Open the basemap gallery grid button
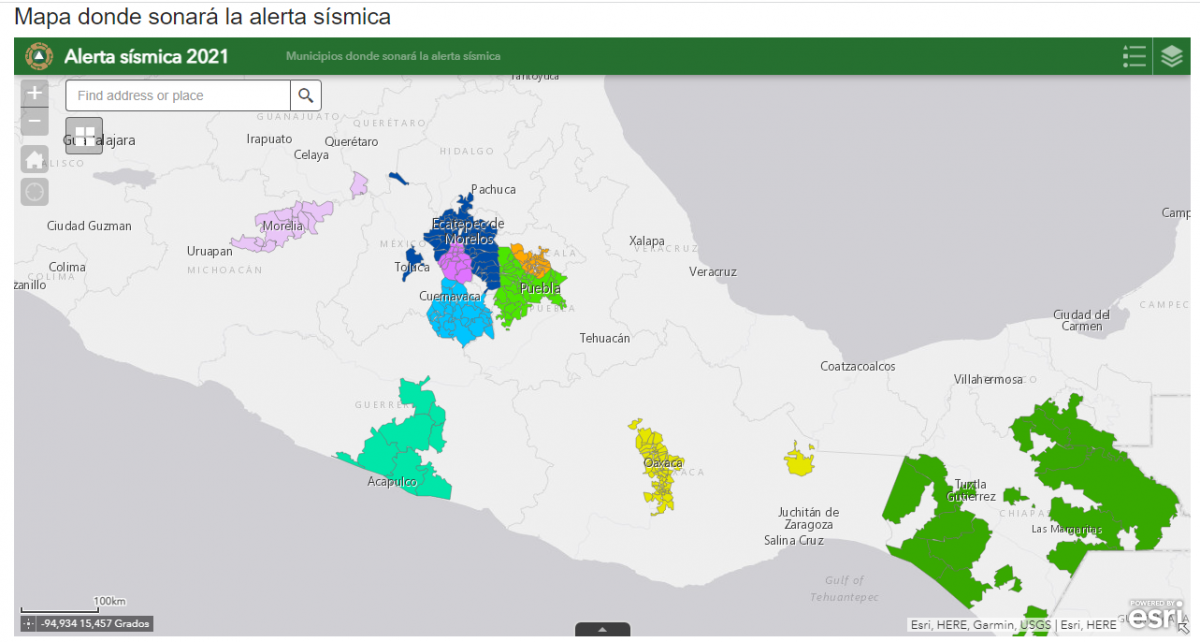Screen dimensions: 1200x642 point(85,135)
